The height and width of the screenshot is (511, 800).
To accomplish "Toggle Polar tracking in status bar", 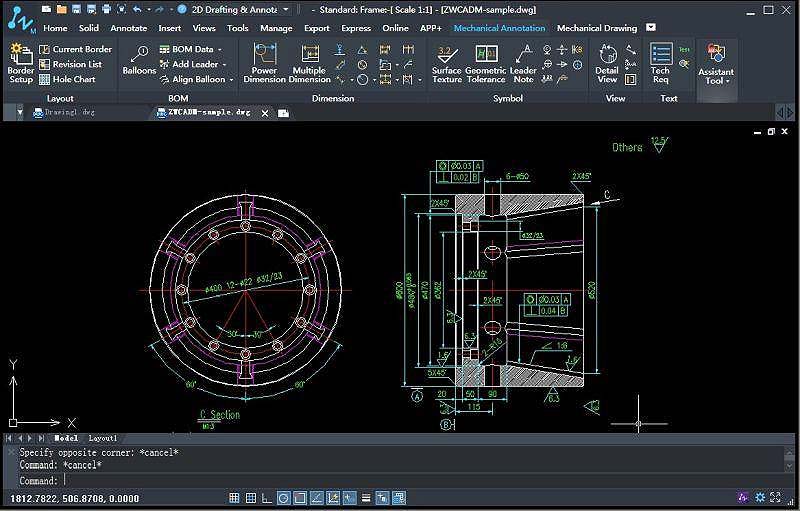I will pyautogui.click(x=284, y=498).
